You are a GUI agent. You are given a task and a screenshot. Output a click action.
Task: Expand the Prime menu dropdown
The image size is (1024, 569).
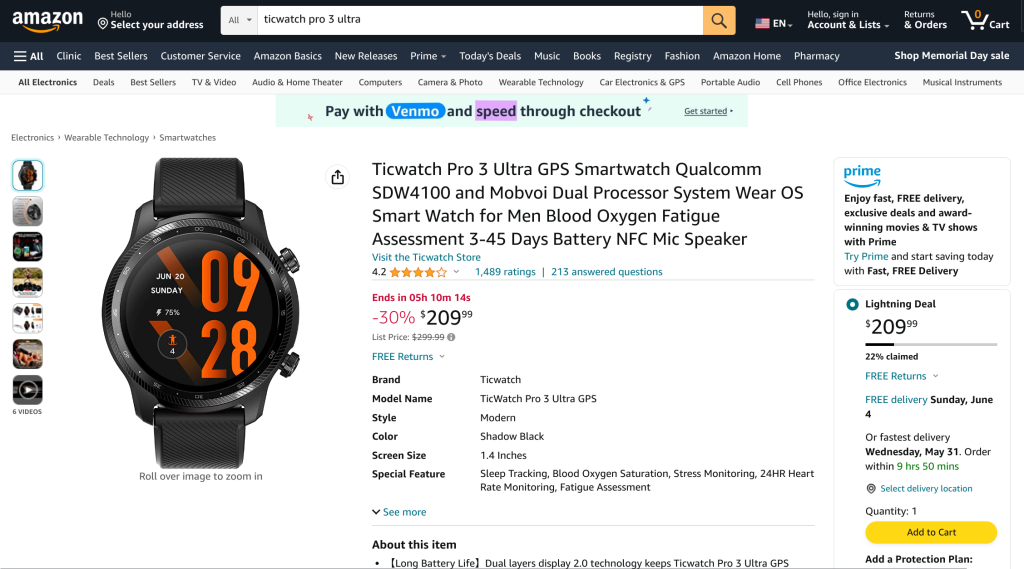pyautogui.click(x=428, y=56)
